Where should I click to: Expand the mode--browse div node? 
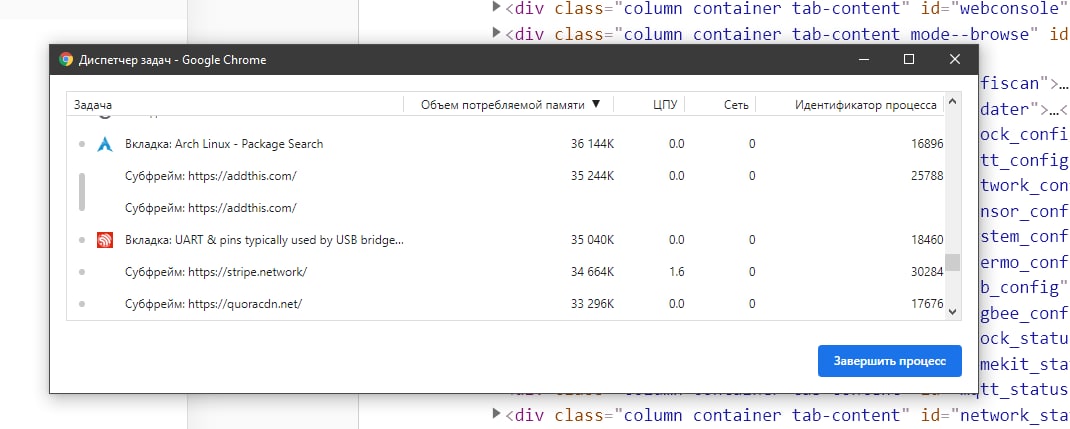point(497,33)
